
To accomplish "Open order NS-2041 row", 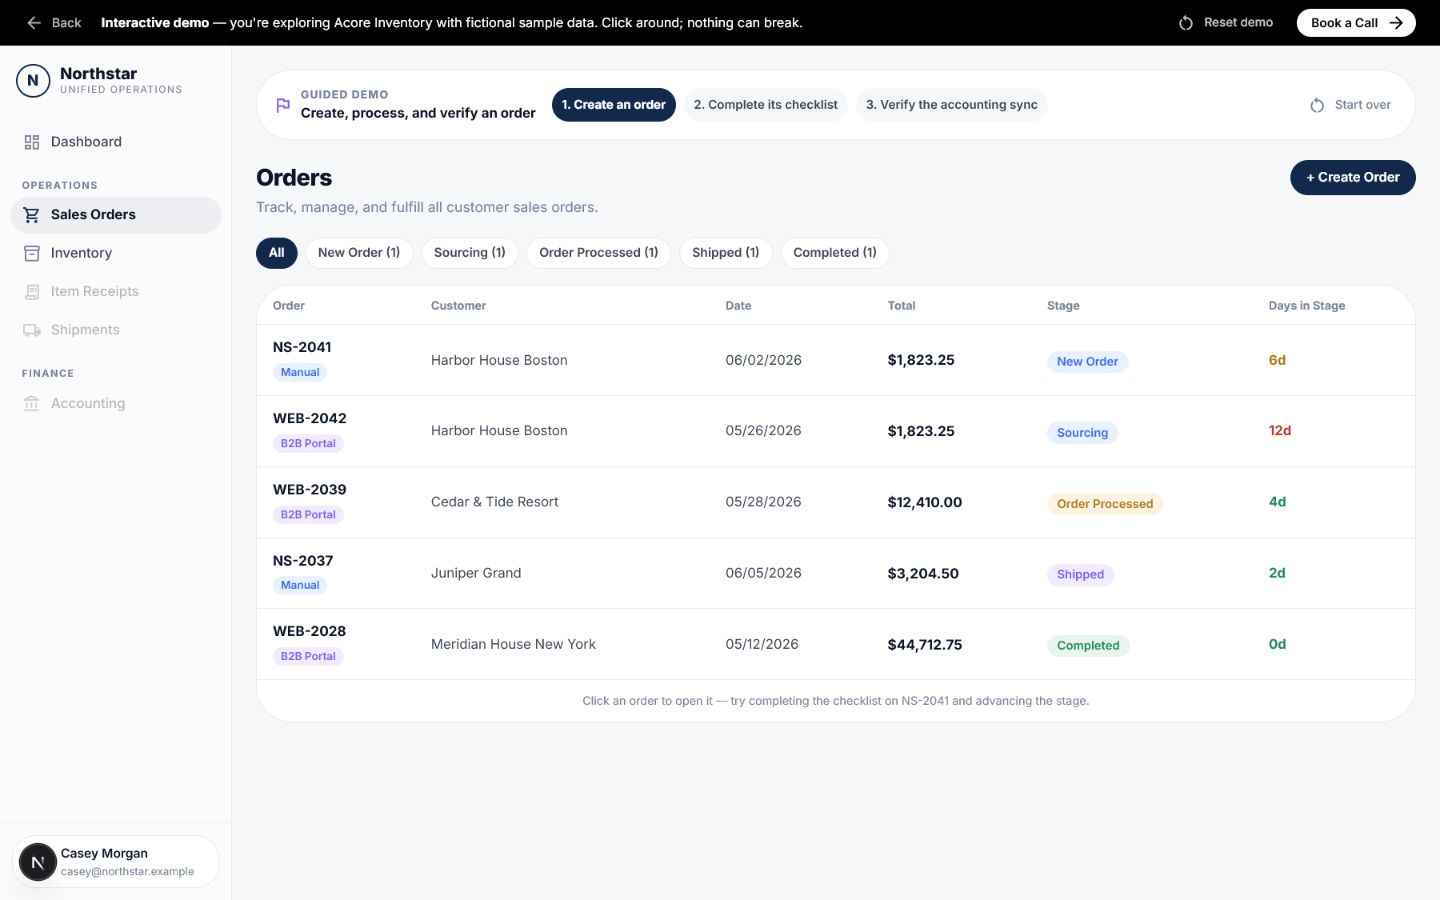I will point(836,360).
